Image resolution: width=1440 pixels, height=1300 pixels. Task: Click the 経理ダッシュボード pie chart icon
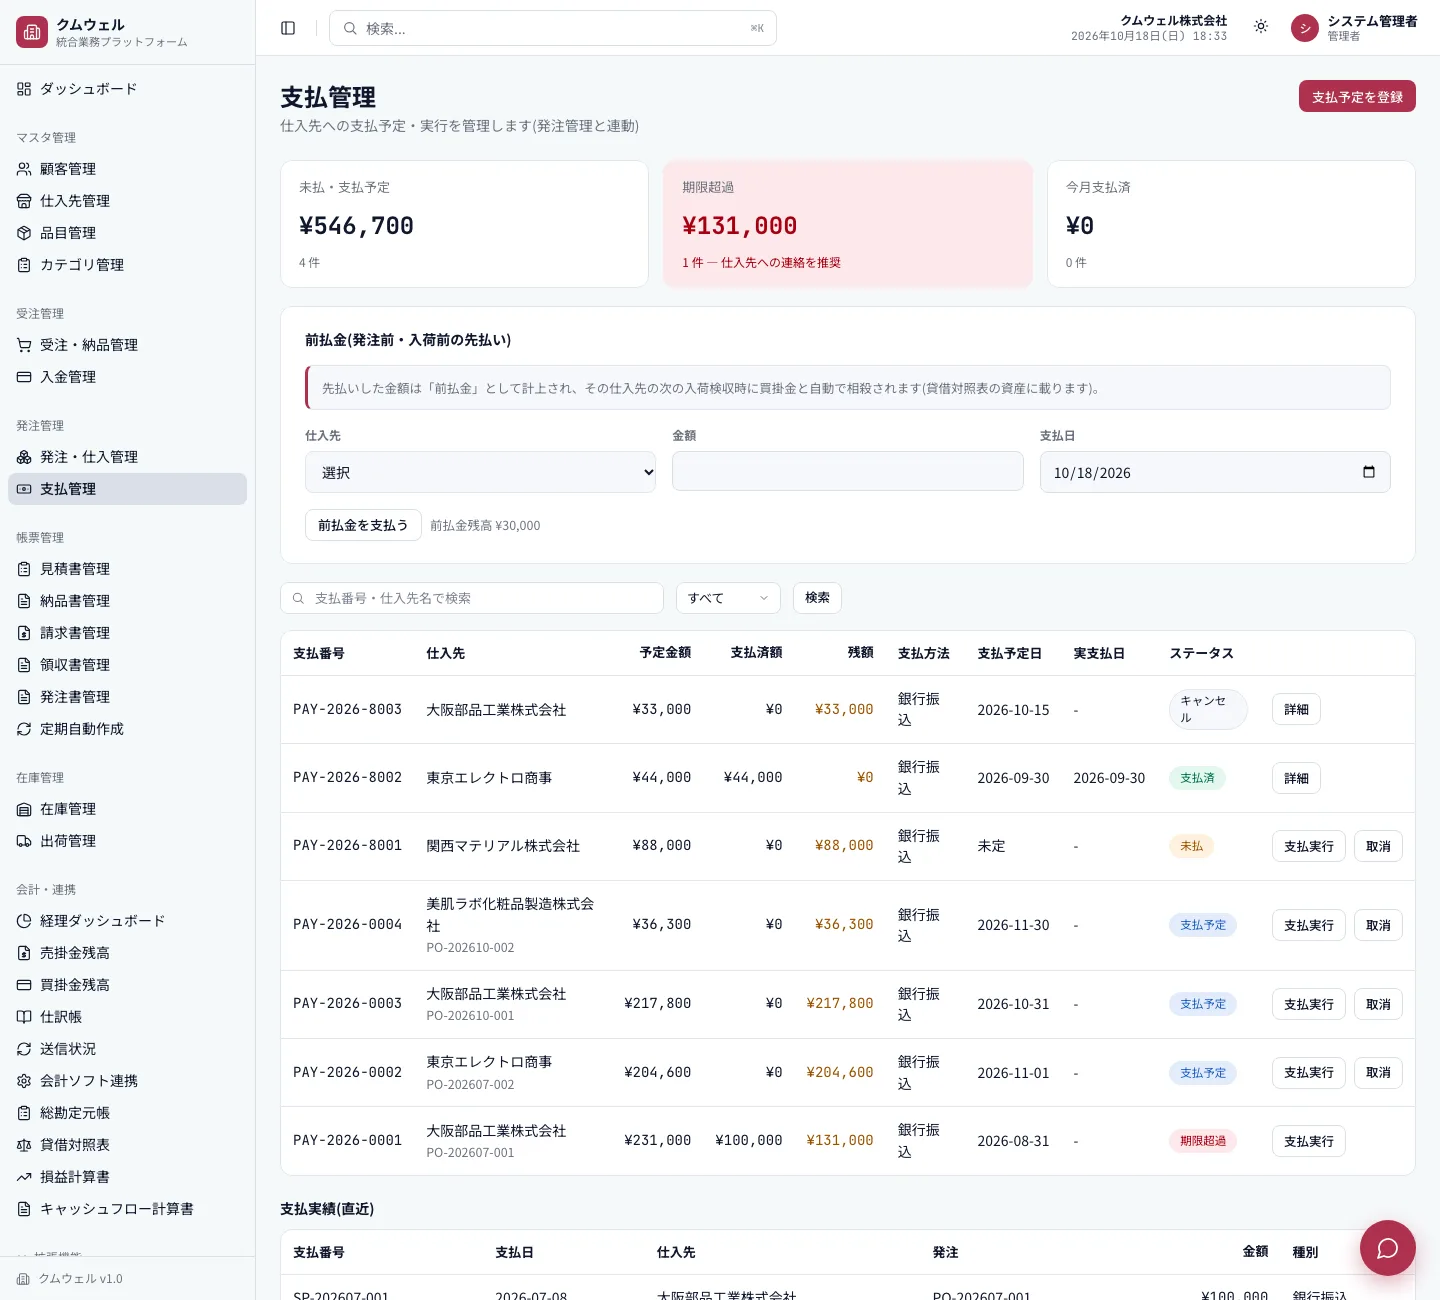[x=24, y=921]
